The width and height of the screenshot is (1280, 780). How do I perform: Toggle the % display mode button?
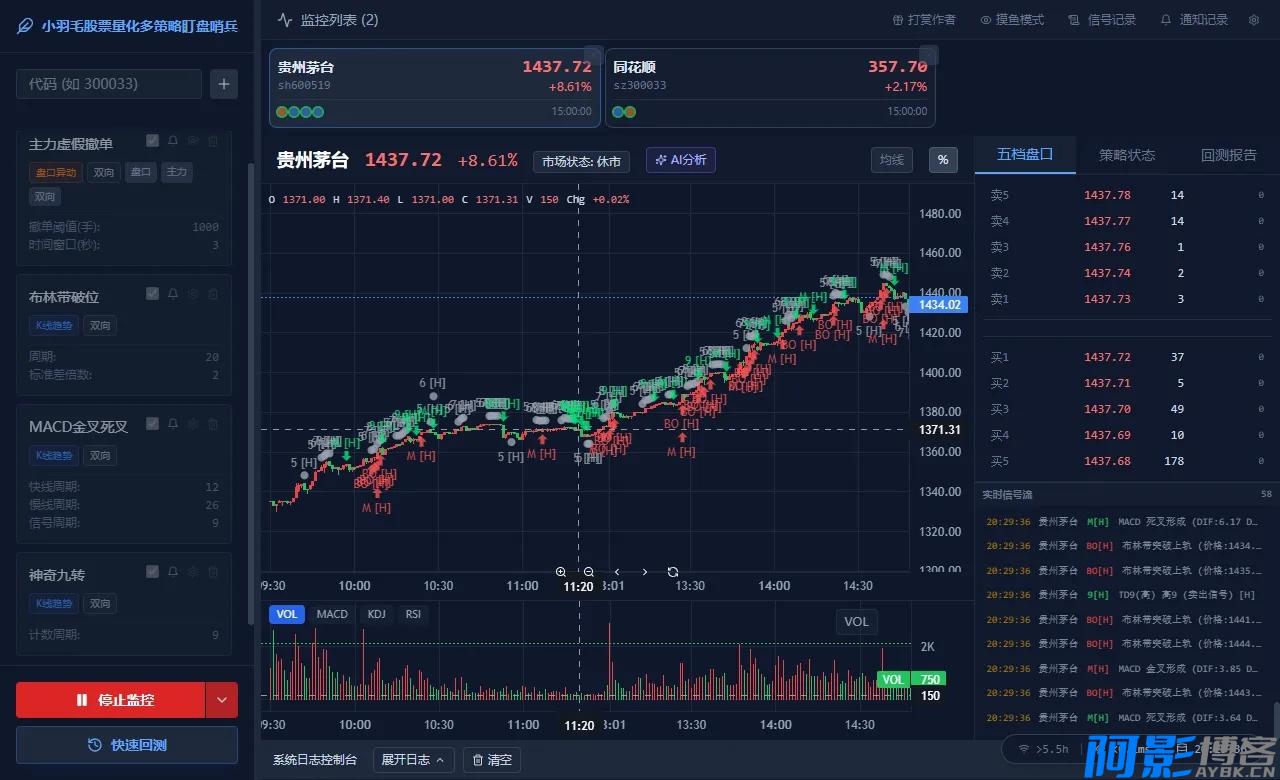(943, 160)
